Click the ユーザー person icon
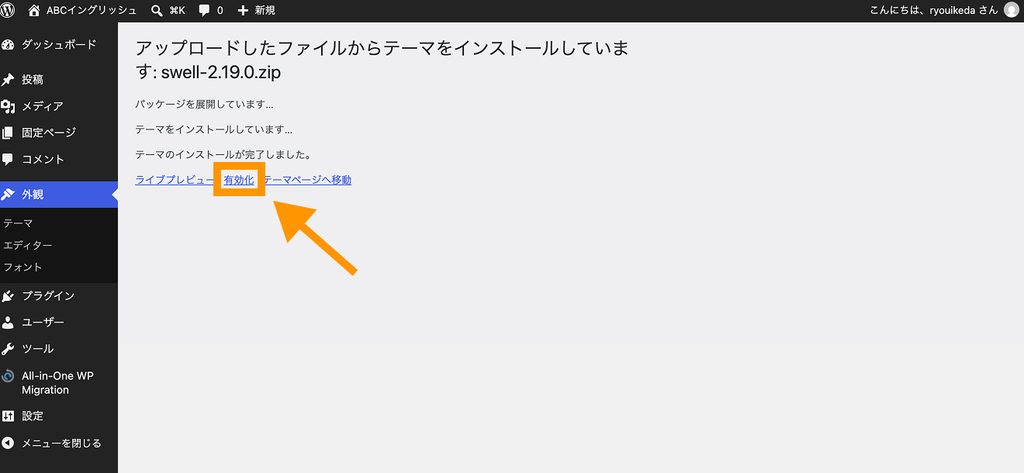 8,323
